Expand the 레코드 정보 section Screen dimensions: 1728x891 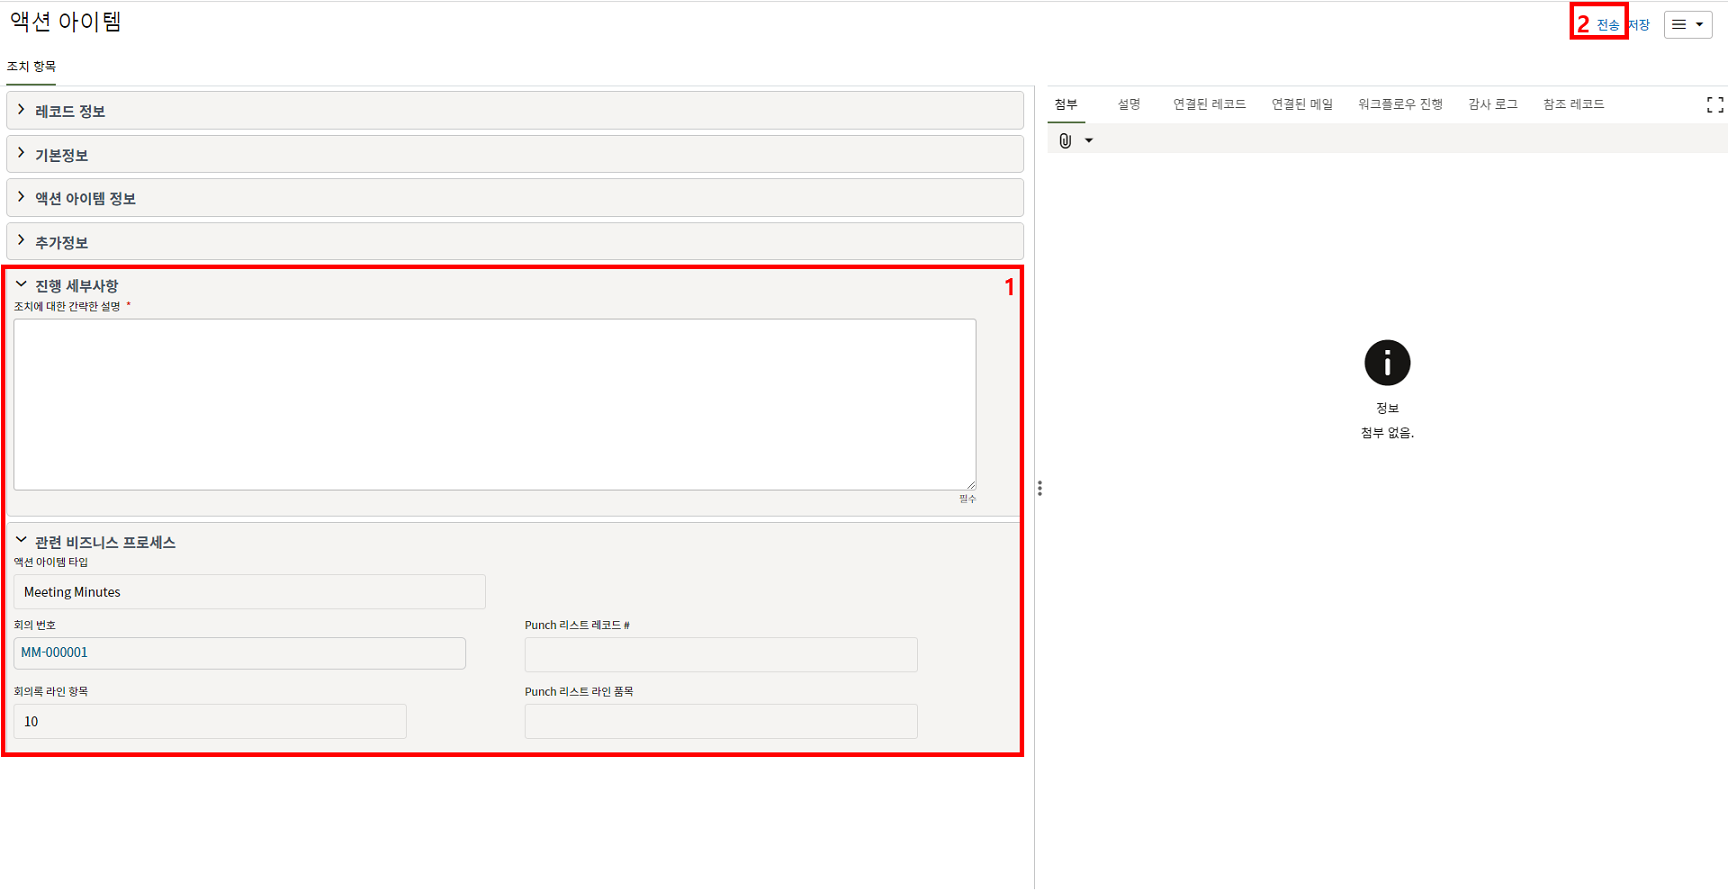tap(21, 110)
